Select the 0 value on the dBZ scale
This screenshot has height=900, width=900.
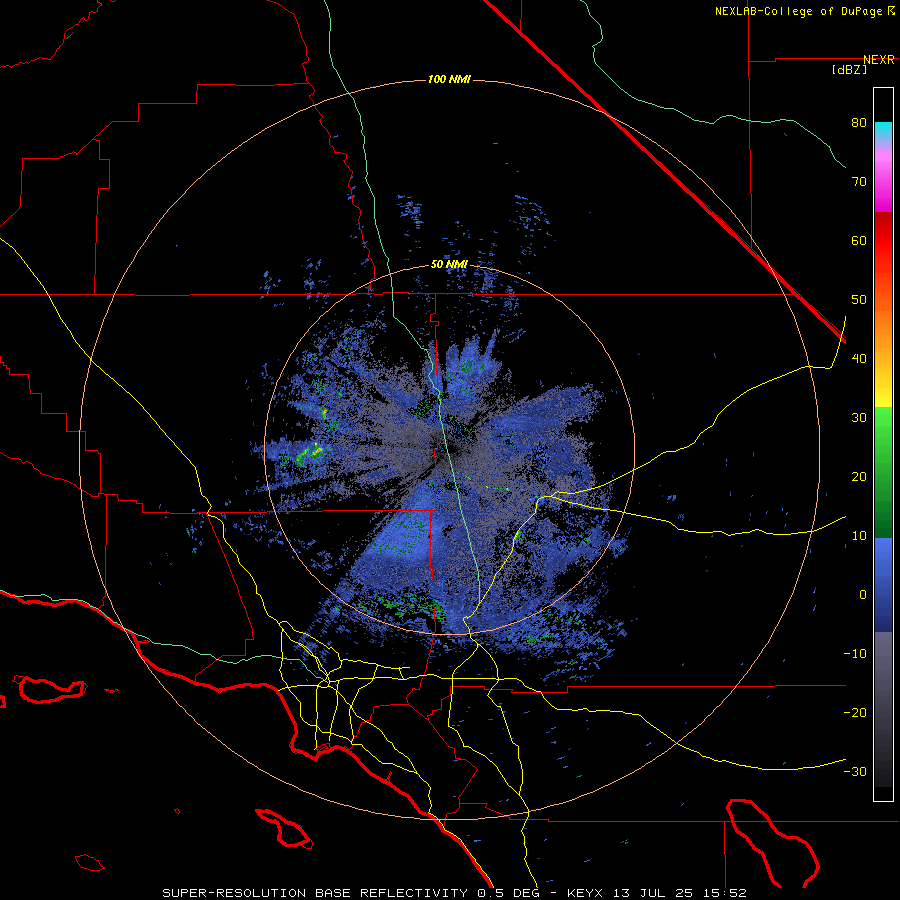tap(863, 596)
